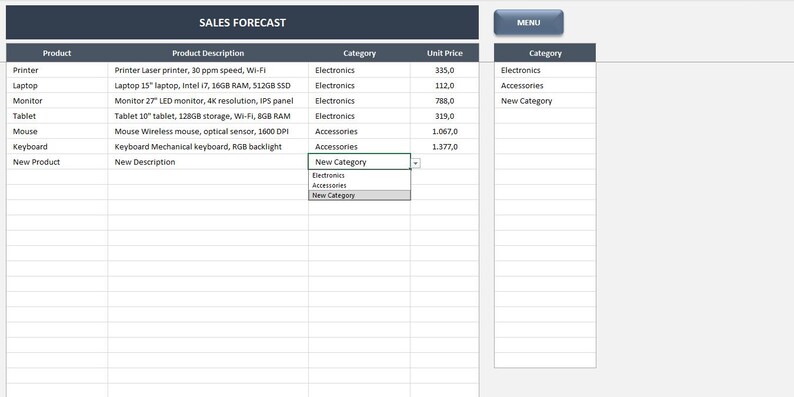Image resolution: width=794 pixels, height=397 pixels.
Task: Click the SALES FORECAST title banner
Action: [242, 22]
